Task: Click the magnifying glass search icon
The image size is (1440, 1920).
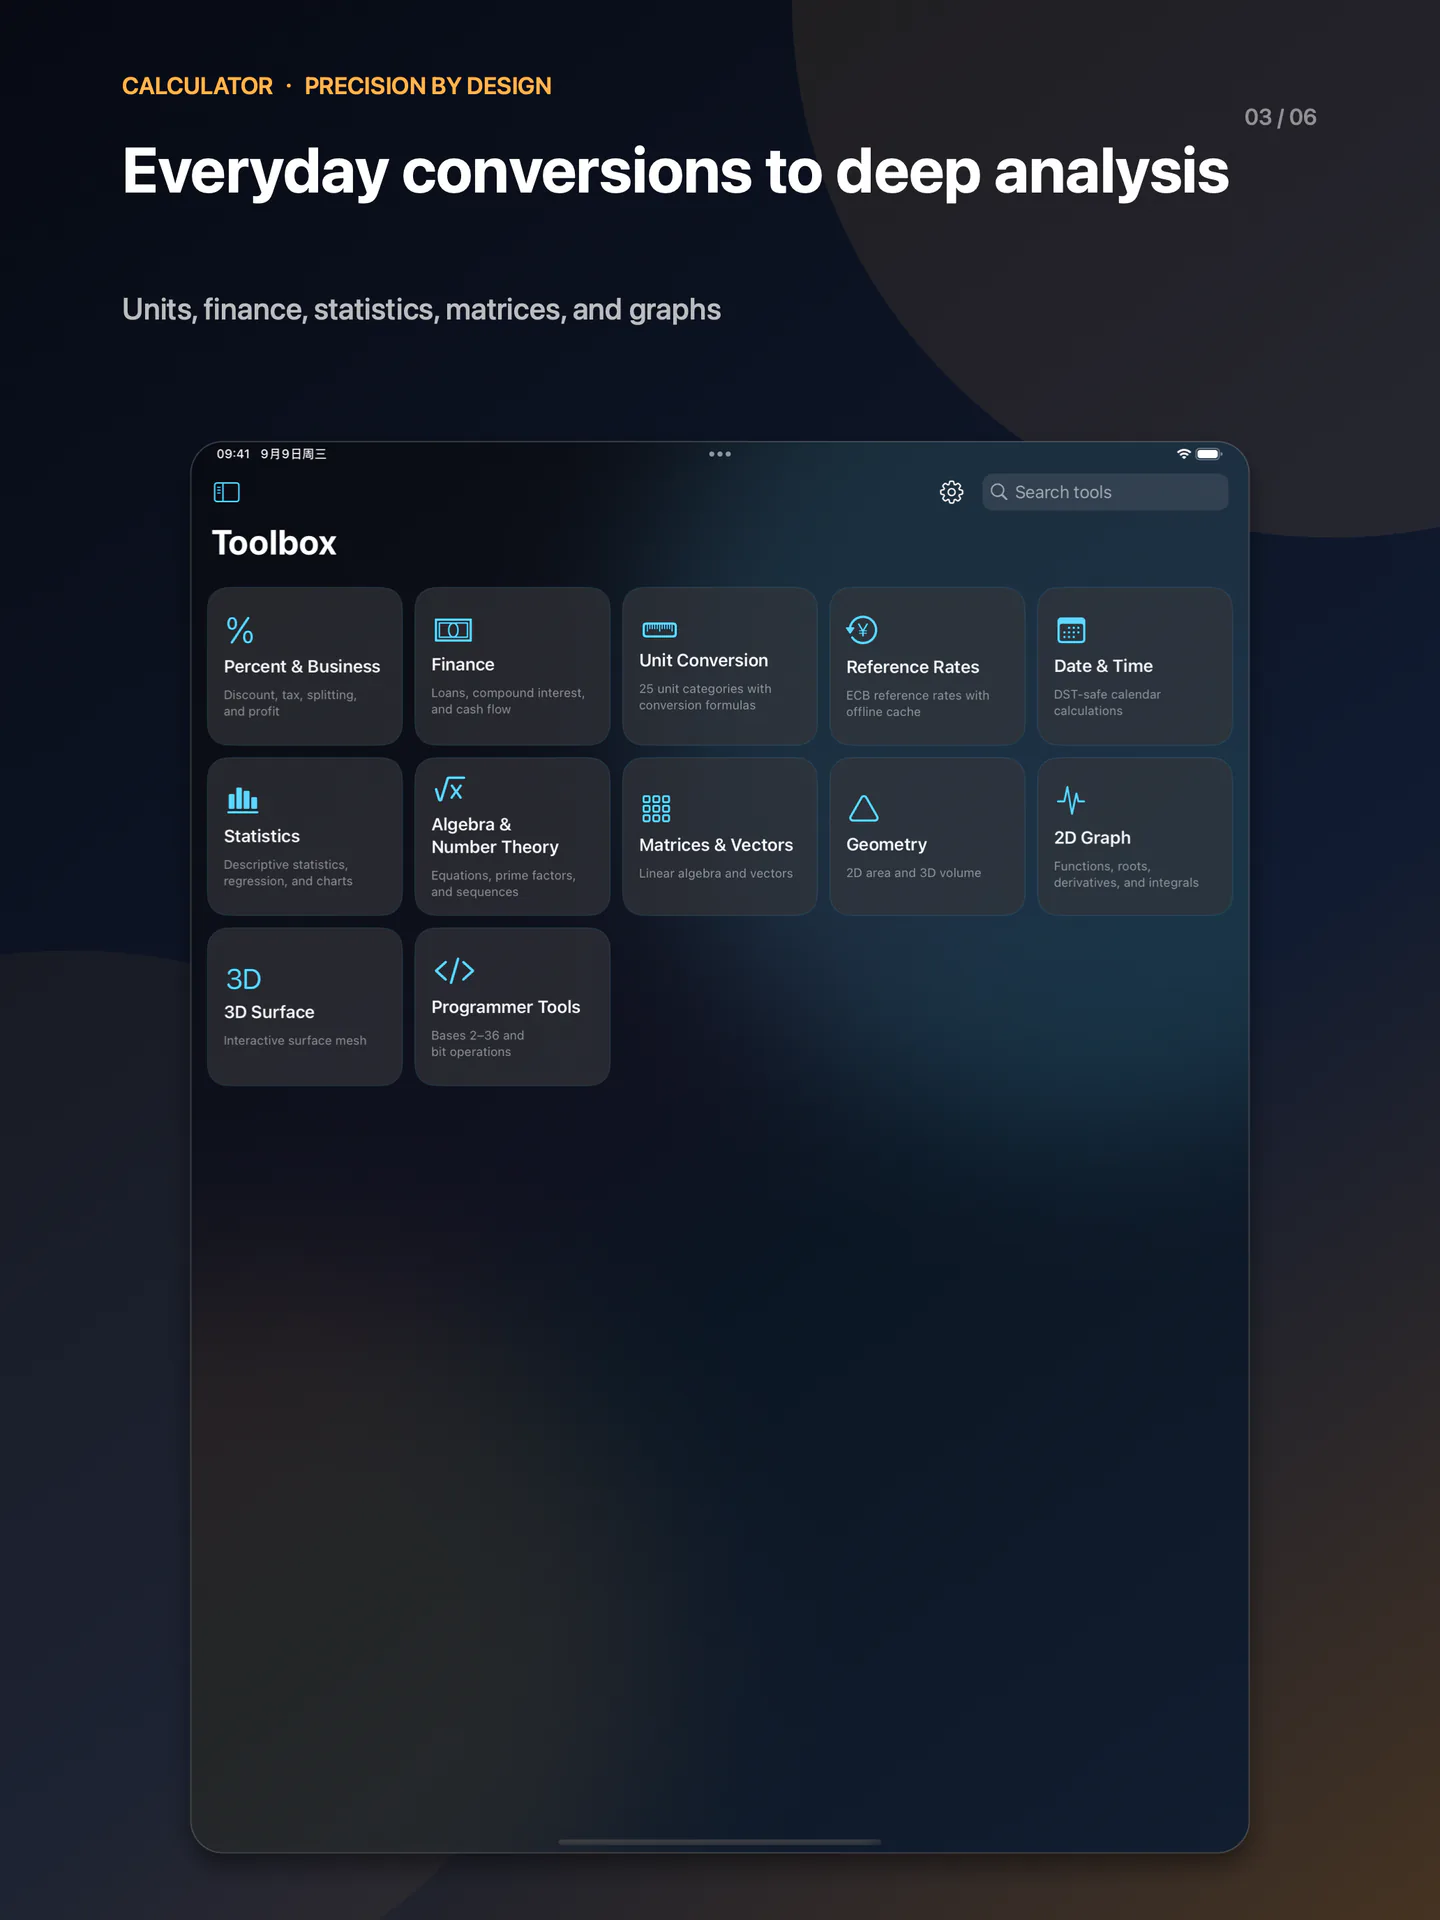Action: click(x=998, y=492)
